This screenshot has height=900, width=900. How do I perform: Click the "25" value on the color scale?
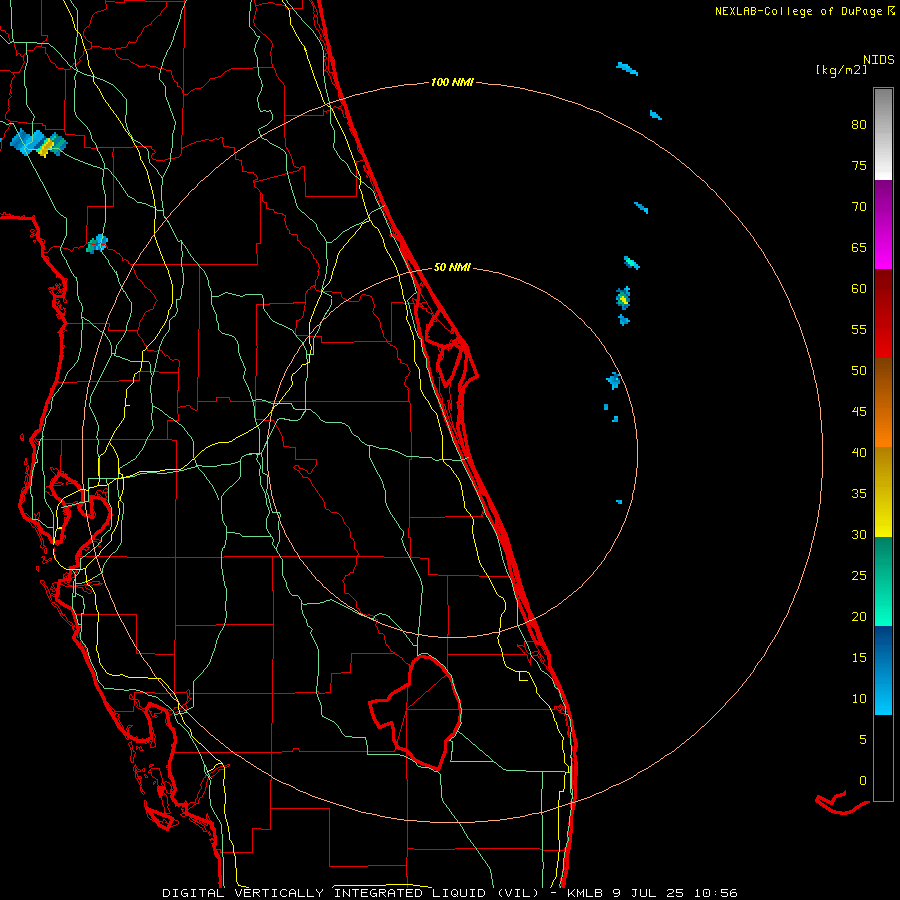[x=859, y=575]
